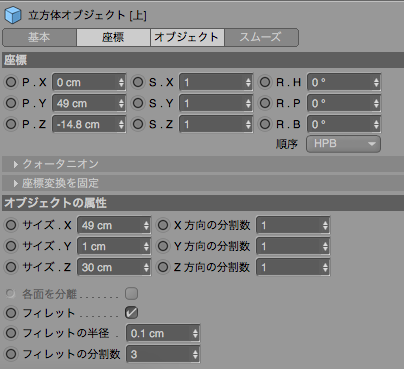
Task: Click the R . B angle field
Action: click(344, 124)
